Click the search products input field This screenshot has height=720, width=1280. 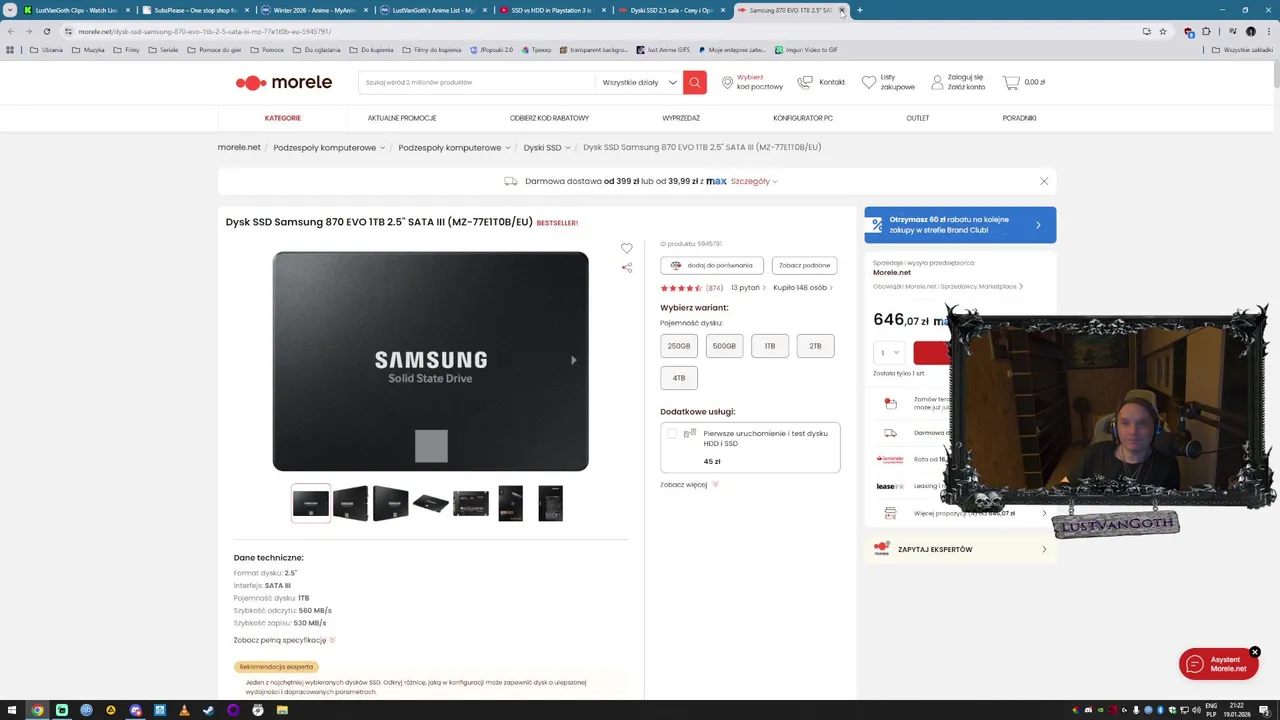[x=476, y=82]
